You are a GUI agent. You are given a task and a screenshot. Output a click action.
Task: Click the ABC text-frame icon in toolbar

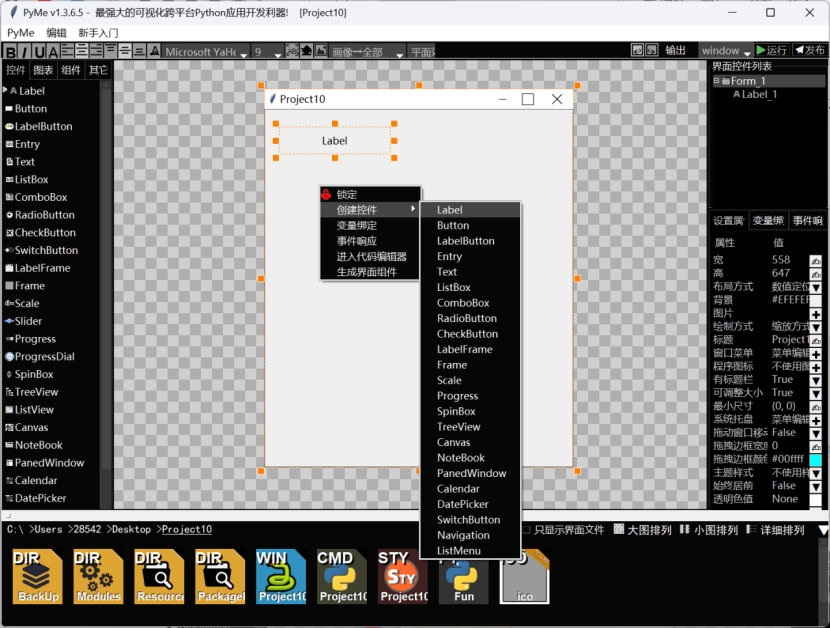coord(292,51)
